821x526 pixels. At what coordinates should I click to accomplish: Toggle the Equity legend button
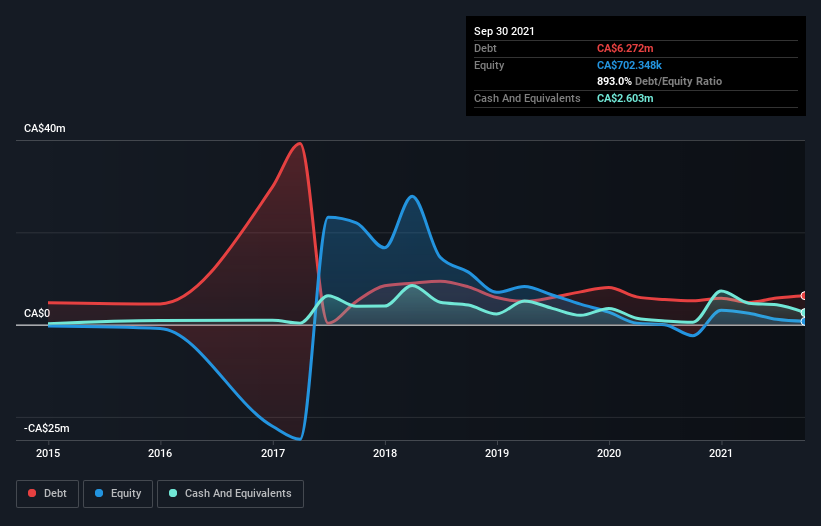[118, 494]
